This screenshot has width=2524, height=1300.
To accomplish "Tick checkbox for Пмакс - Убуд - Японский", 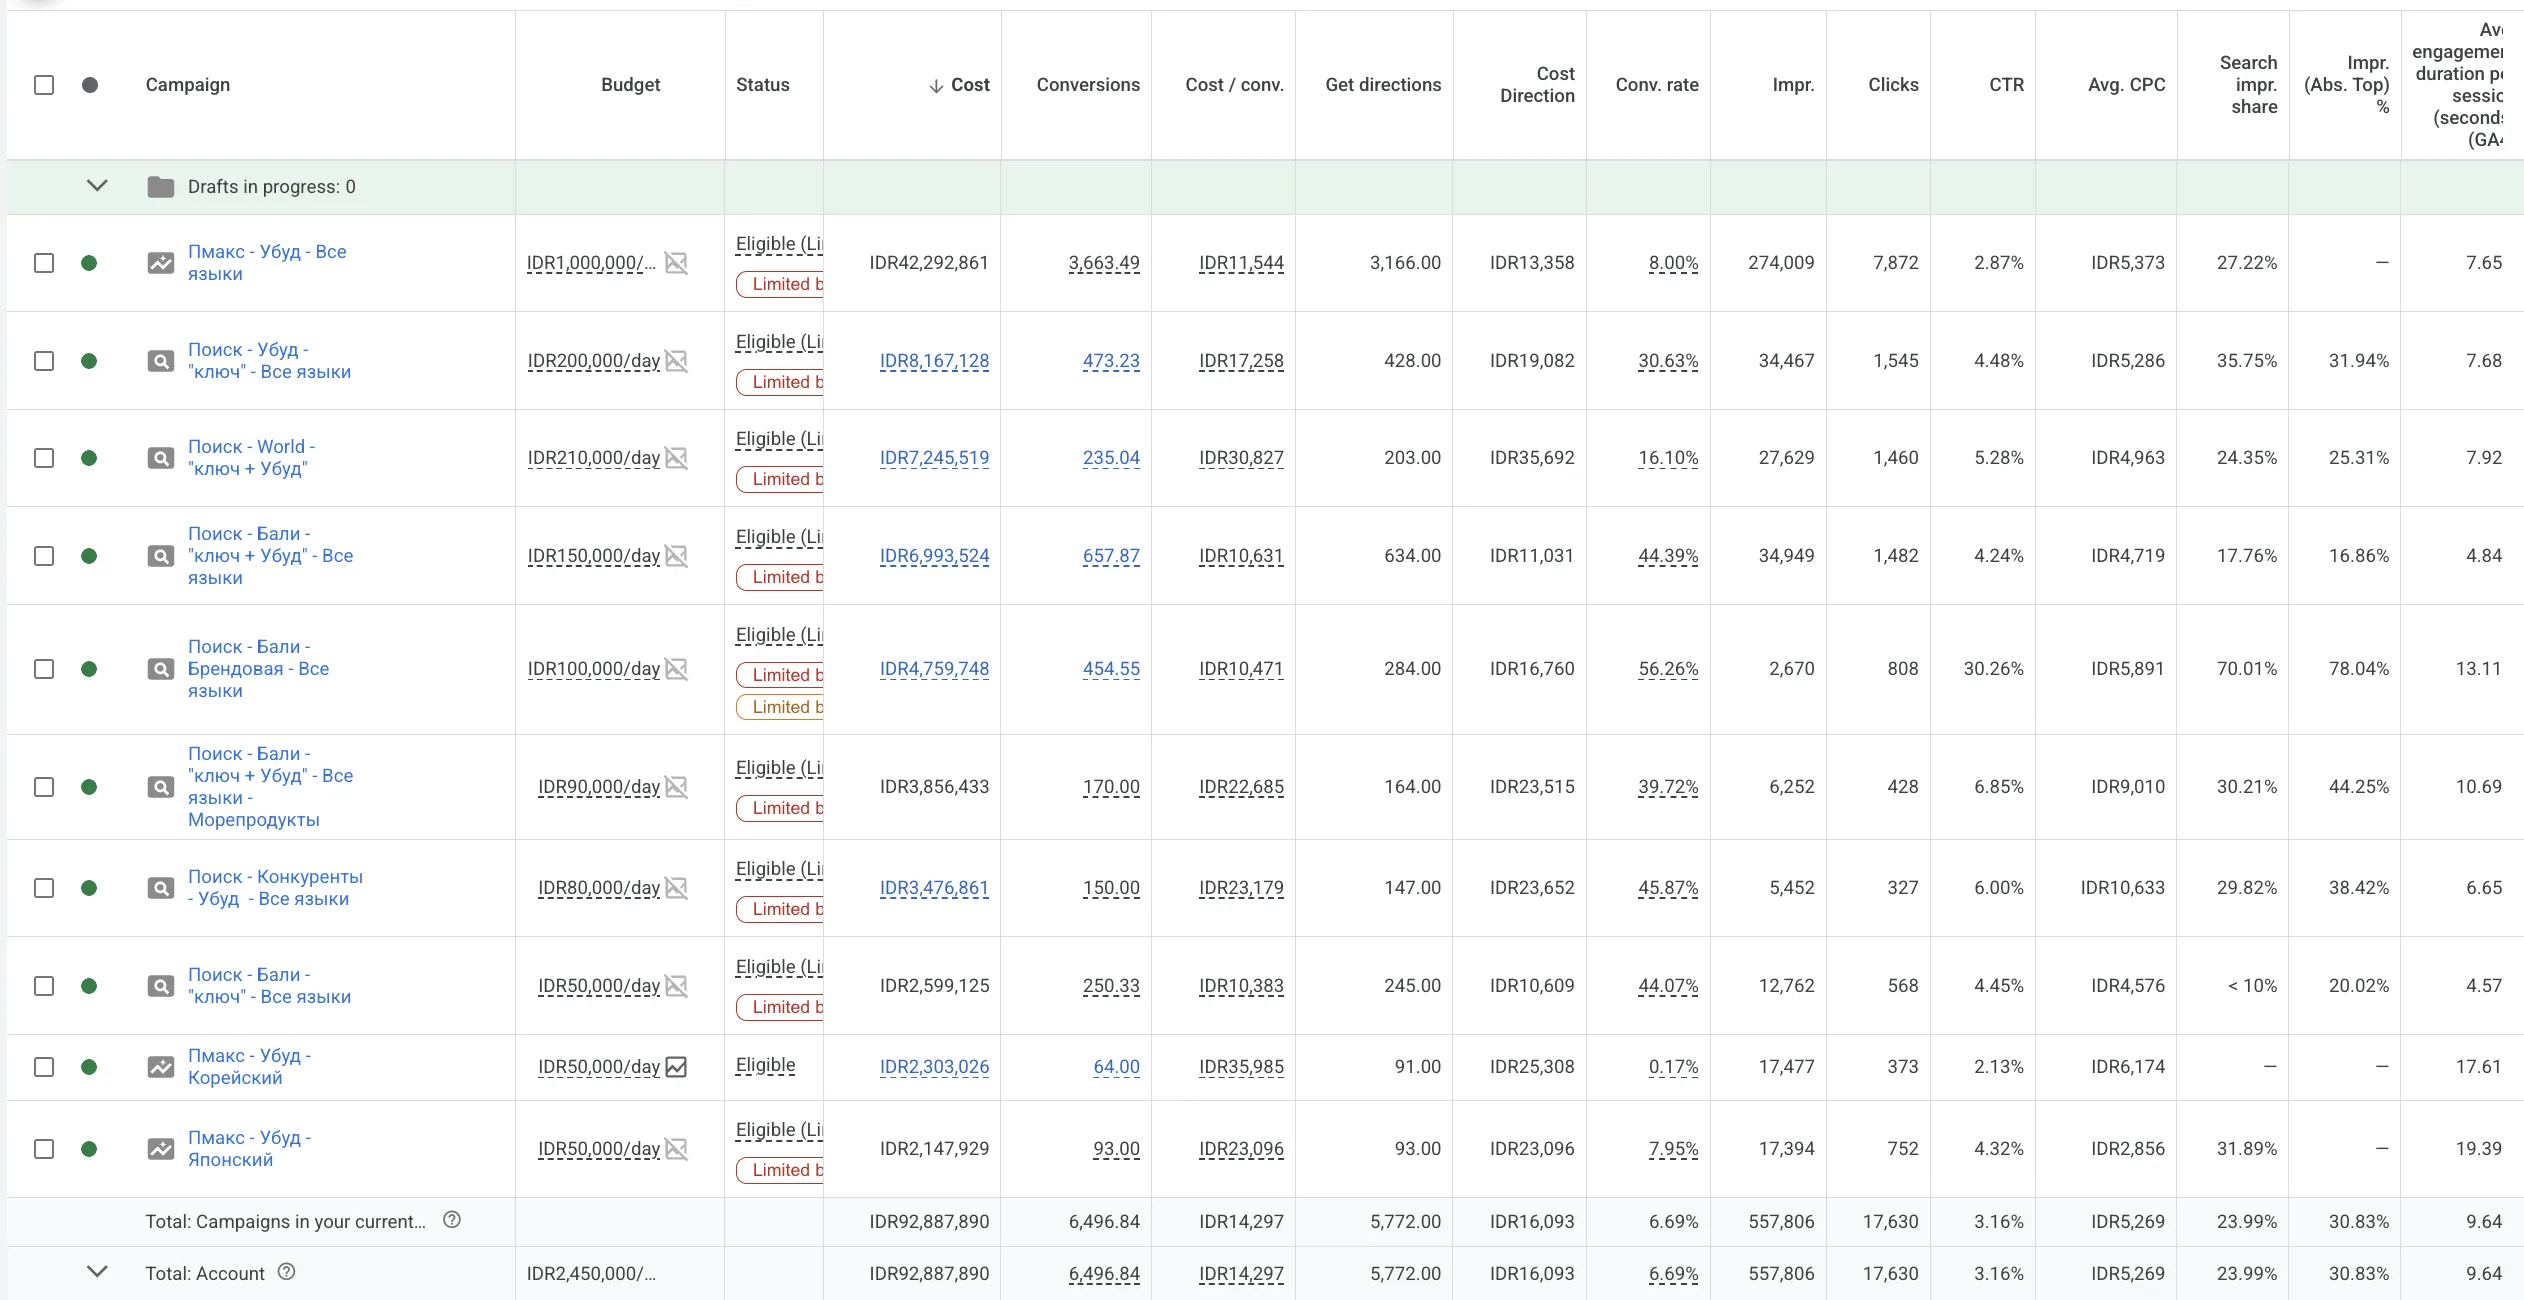I will 44,1149.
